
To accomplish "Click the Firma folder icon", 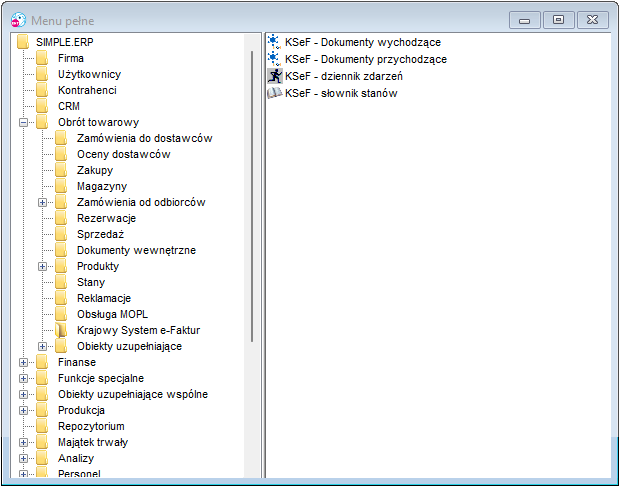I will click(x=42, y=58).
